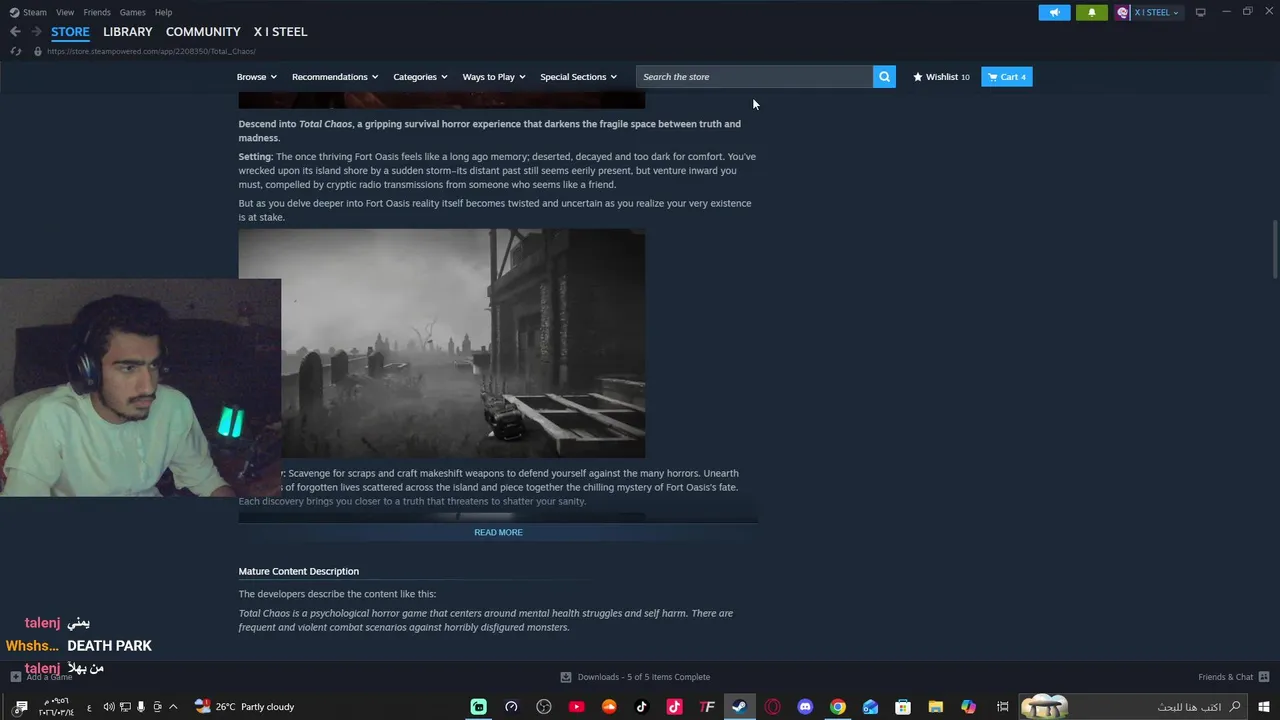Show hidden system tray icons
1280x720 pixels.
173,707
